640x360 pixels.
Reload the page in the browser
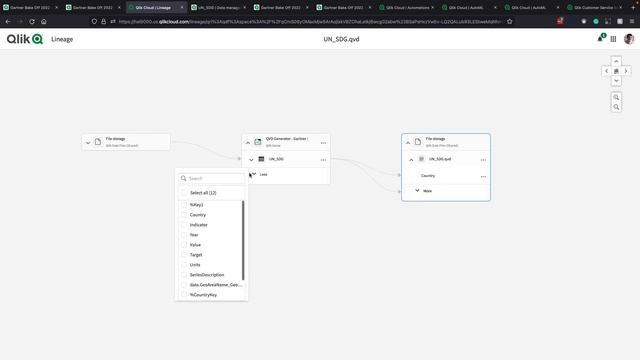click(32, 21)
